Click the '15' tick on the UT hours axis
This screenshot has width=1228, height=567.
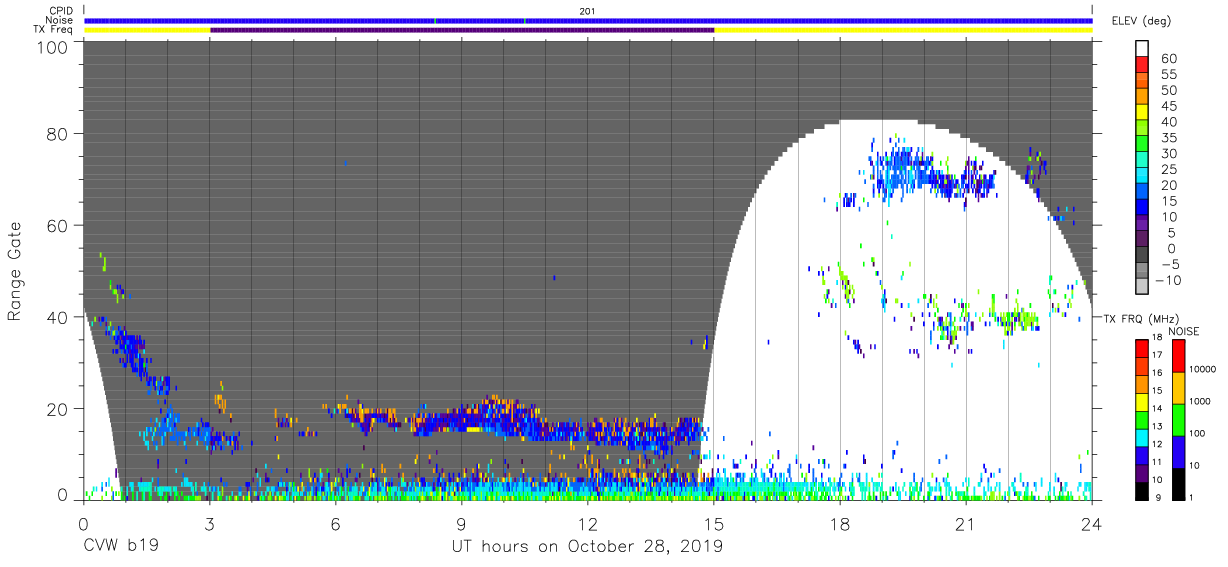click(713, 523)
